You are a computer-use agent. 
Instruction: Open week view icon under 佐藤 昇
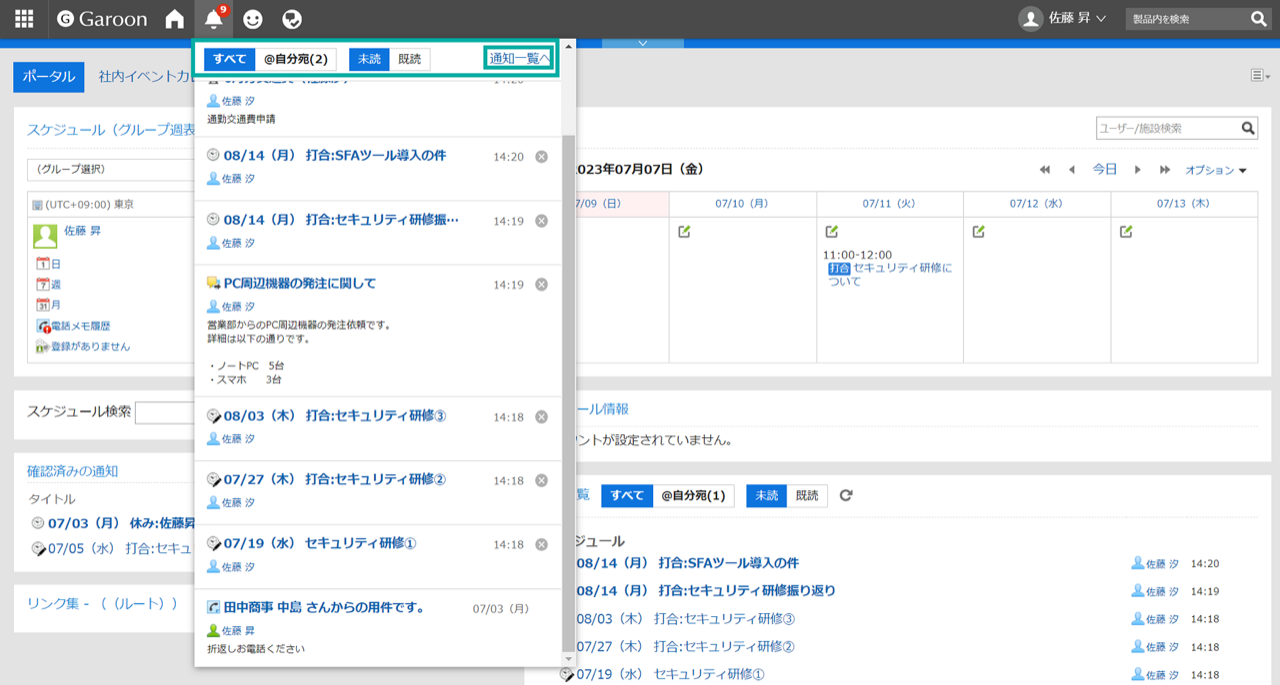[x=42, y=285]
